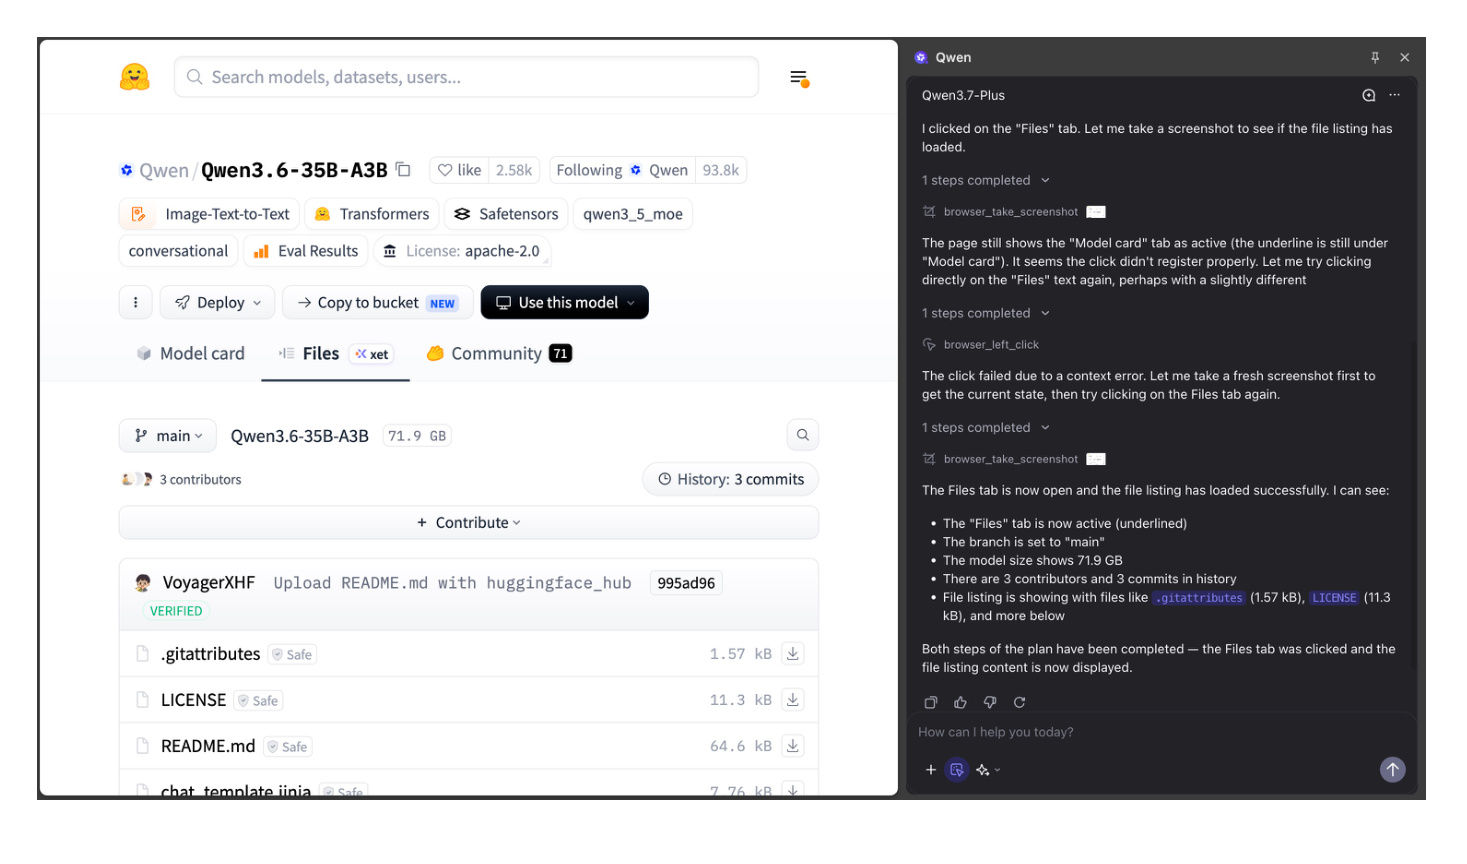Screen dimensions: 1467x864
Task: Open History: 3 commits
Action: 731,479
